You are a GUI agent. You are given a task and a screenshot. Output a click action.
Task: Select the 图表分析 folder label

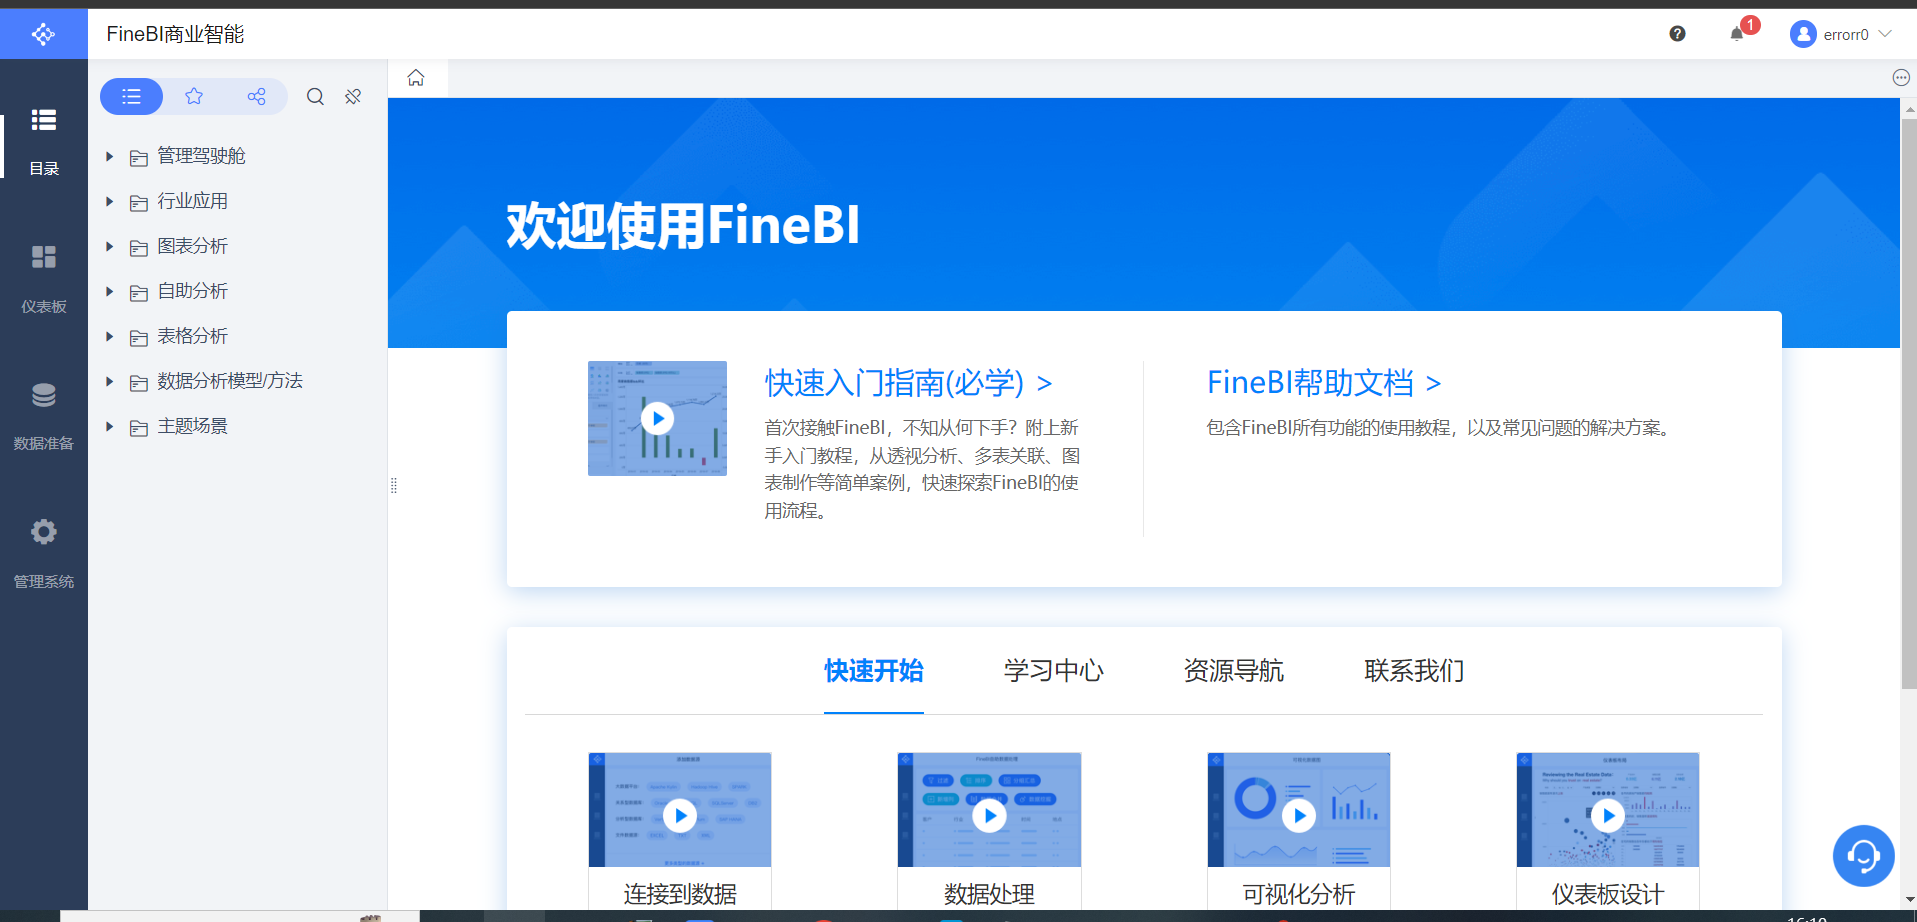point(193,246)
